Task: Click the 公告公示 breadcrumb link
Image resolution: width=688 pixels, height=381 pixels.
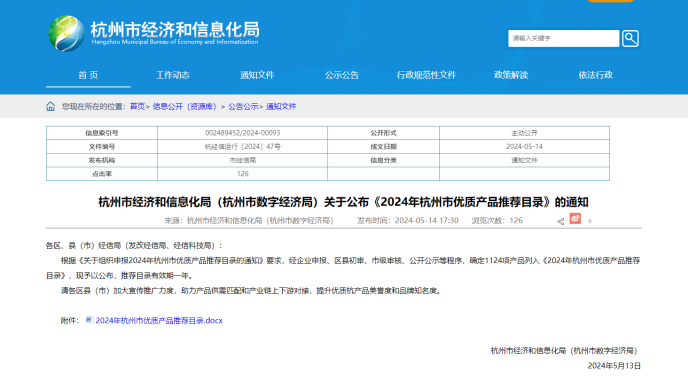Action: point(243,107)
